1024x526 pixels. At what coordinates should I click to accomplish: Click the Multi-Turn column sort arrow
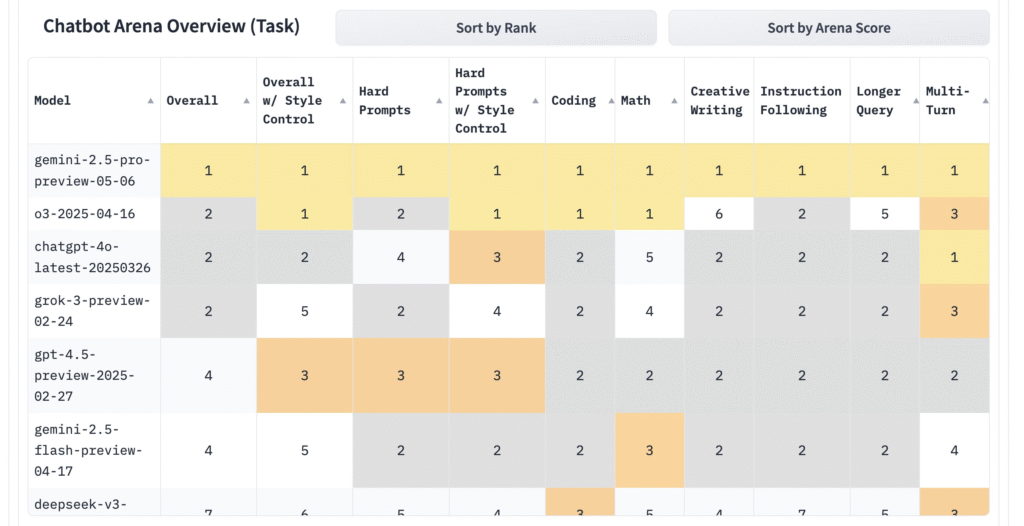click(x=984, y=100)
